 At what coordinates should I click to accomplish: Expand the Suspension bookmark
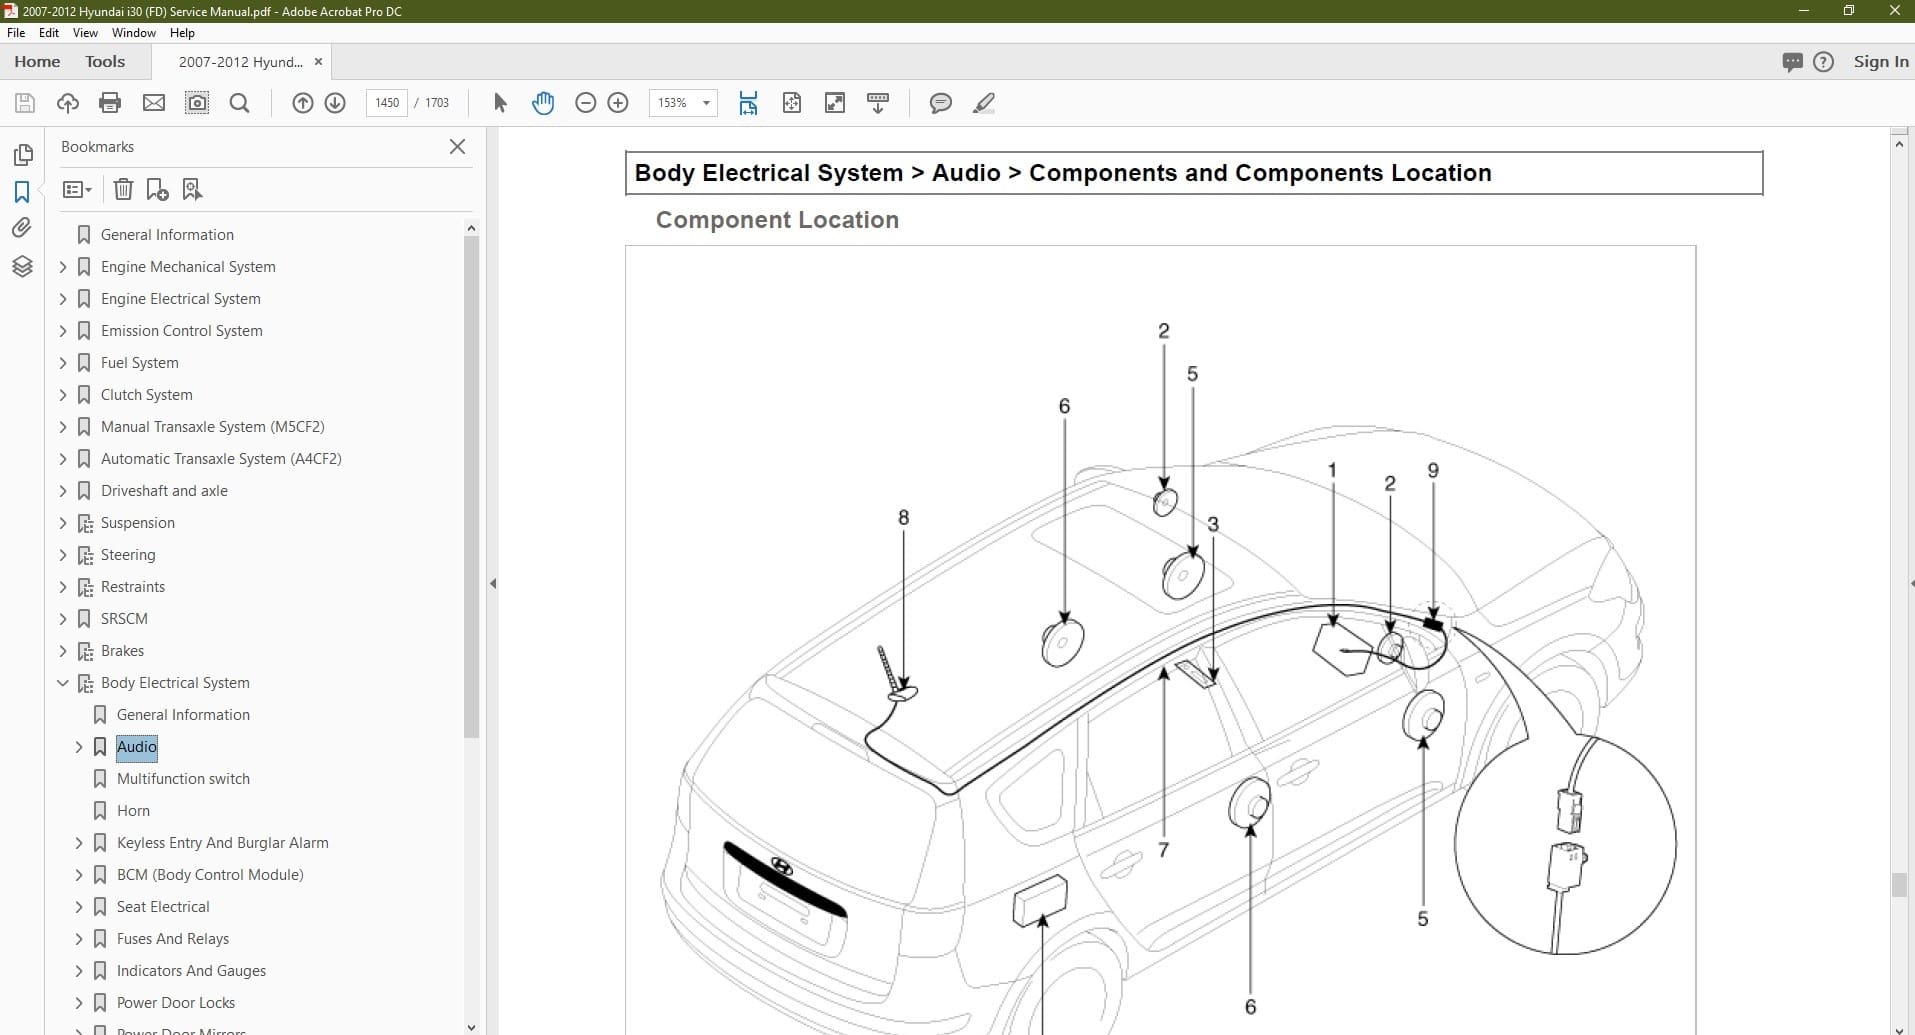click(x=63, y=523)
